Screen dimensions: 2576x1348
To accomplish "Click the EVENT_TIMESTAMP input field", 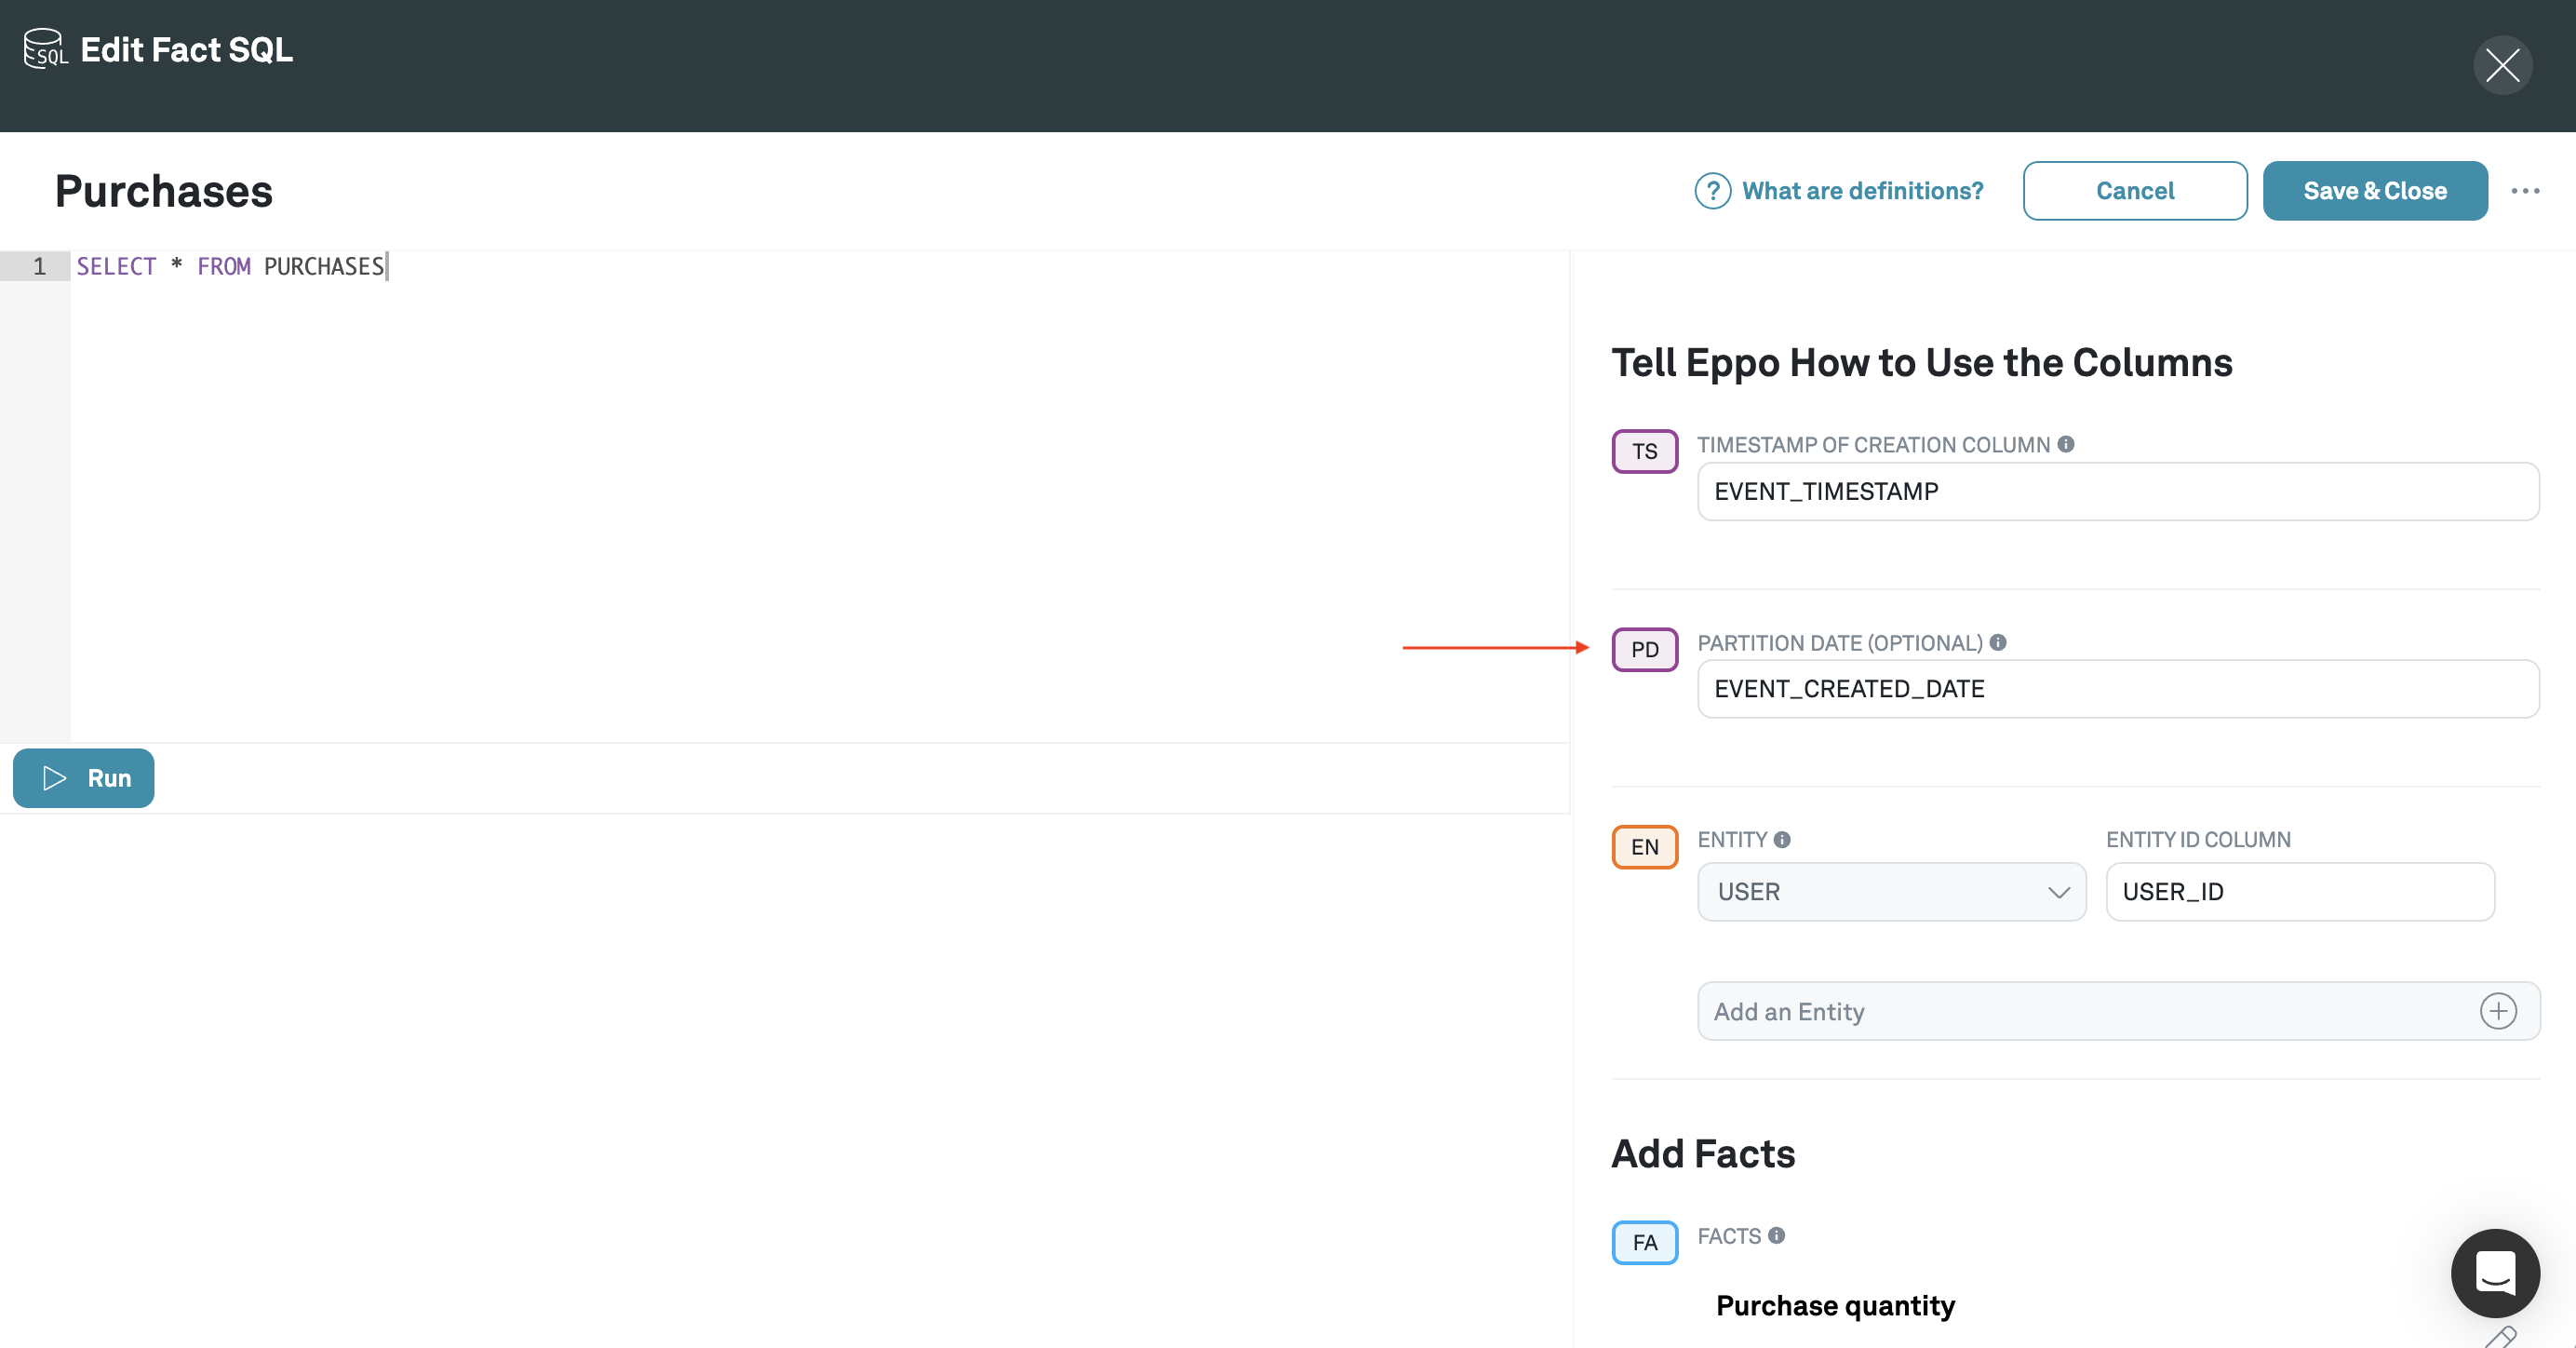I will point(2117,491).
